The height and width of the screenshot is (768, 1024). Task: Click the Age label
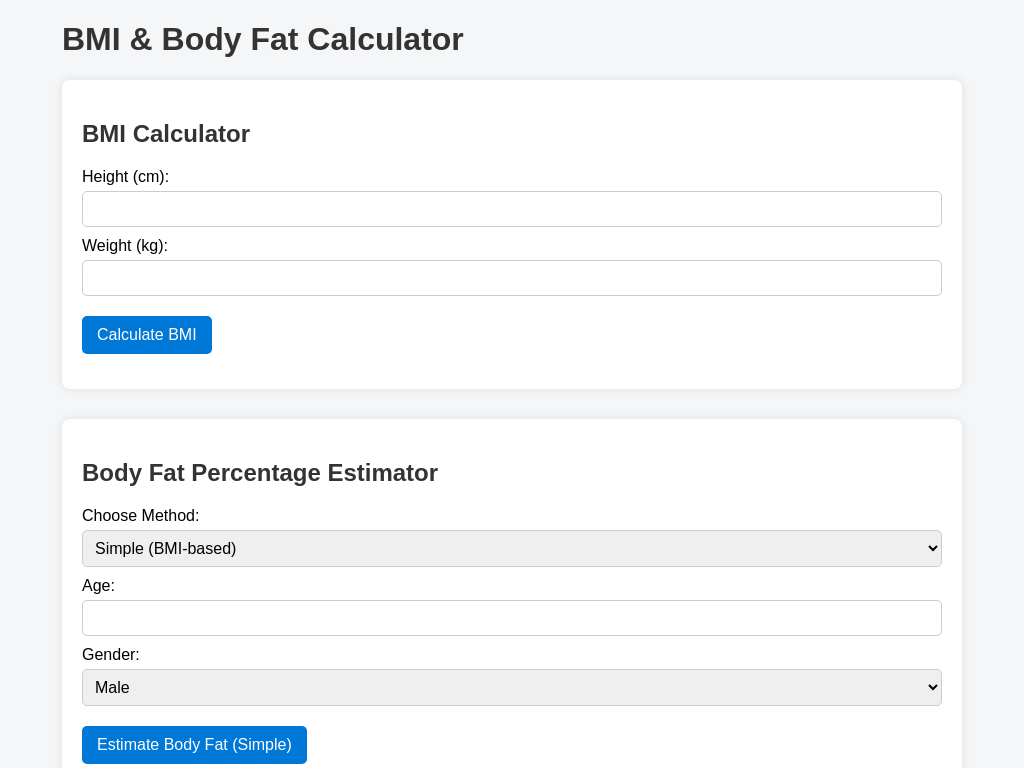point(98,586)
